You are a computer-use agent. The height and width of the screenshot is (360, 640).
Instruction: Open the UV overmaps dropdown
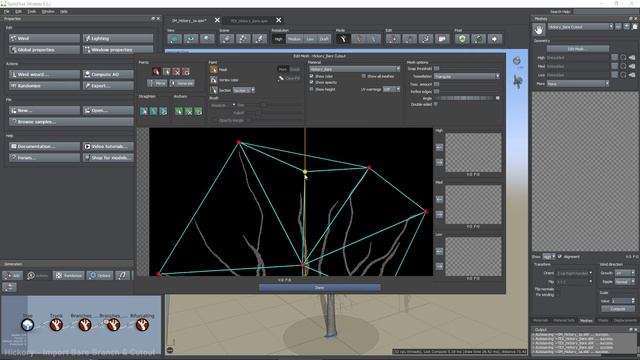[391, 89]
